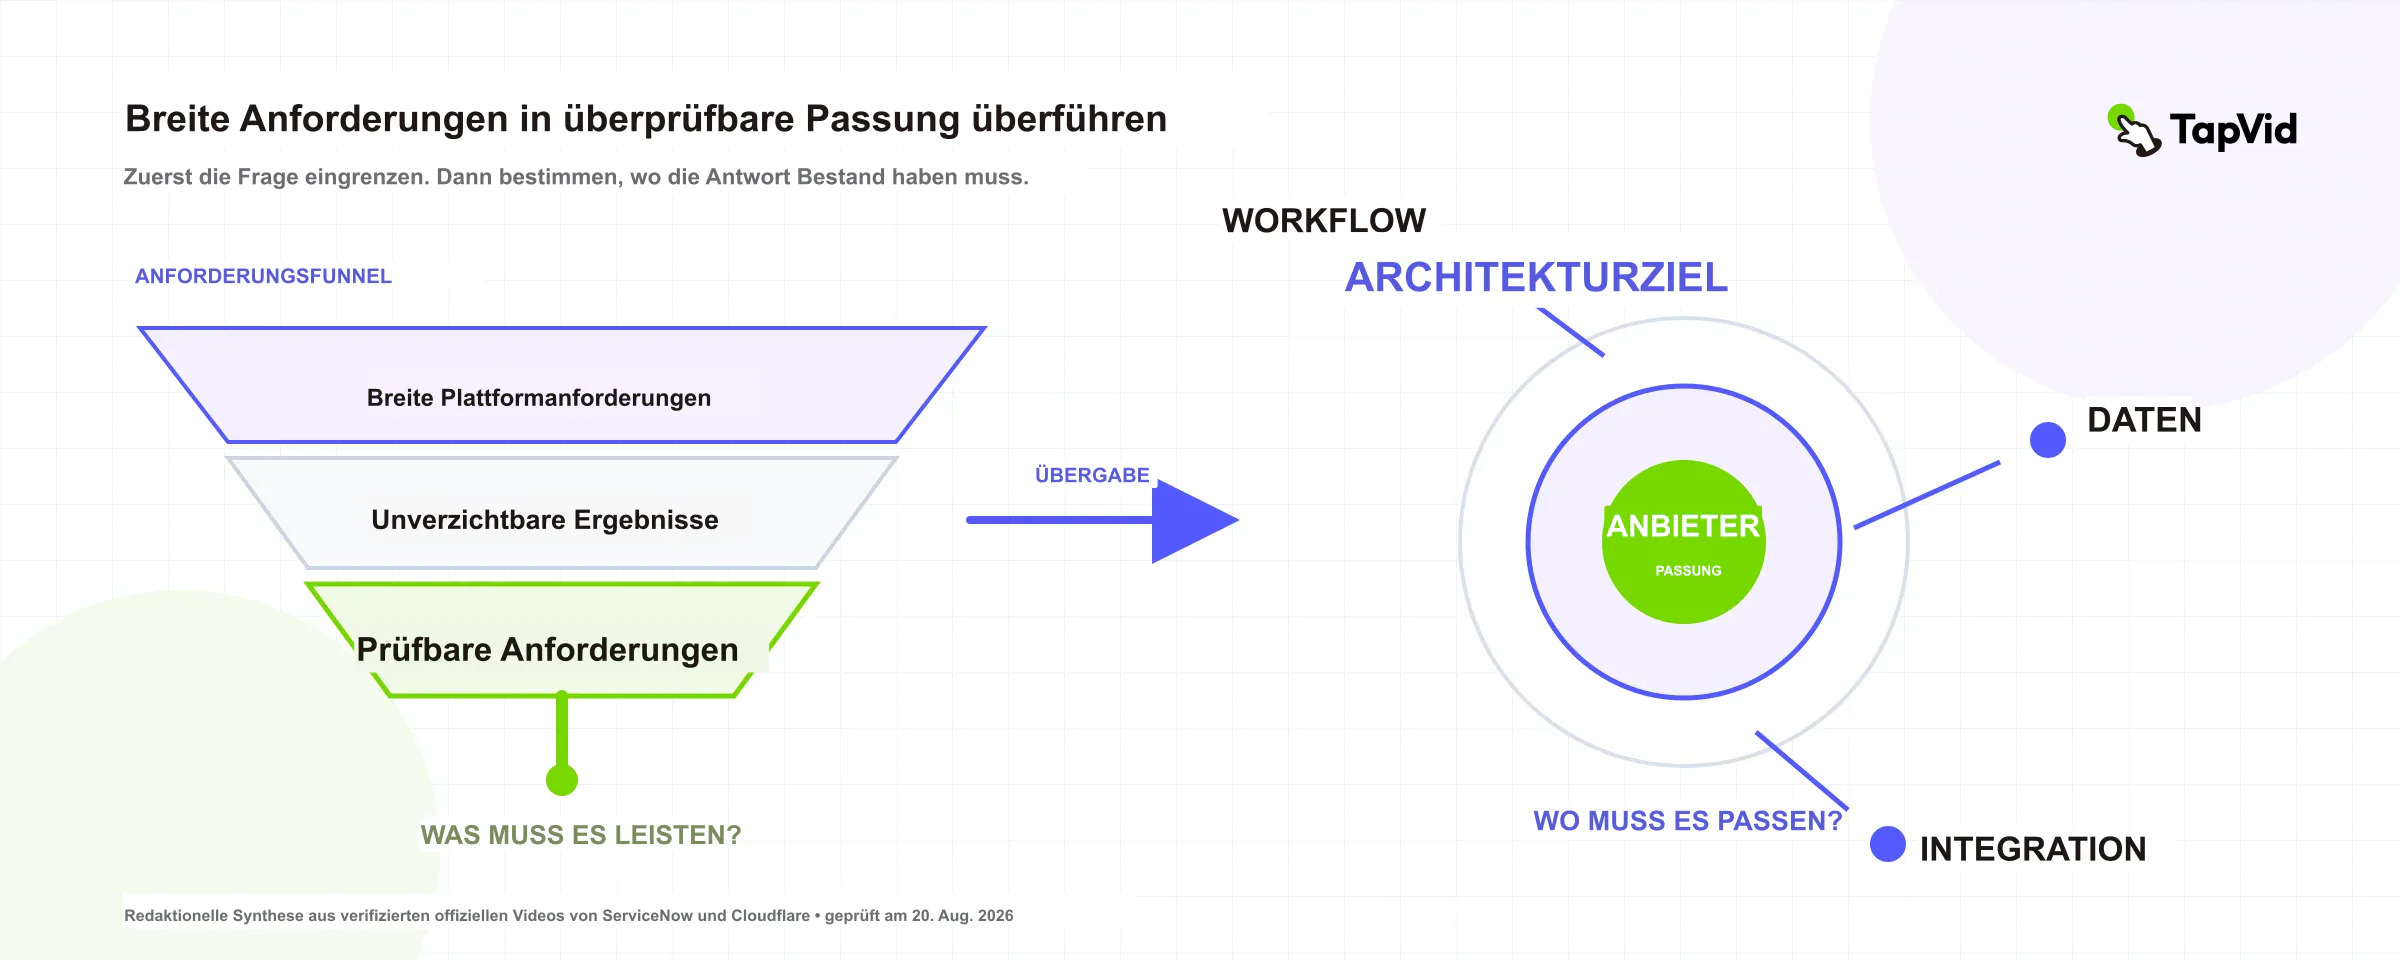Click the TapVid logo hand icon

pyautogui.click(x=2133, y=131)
